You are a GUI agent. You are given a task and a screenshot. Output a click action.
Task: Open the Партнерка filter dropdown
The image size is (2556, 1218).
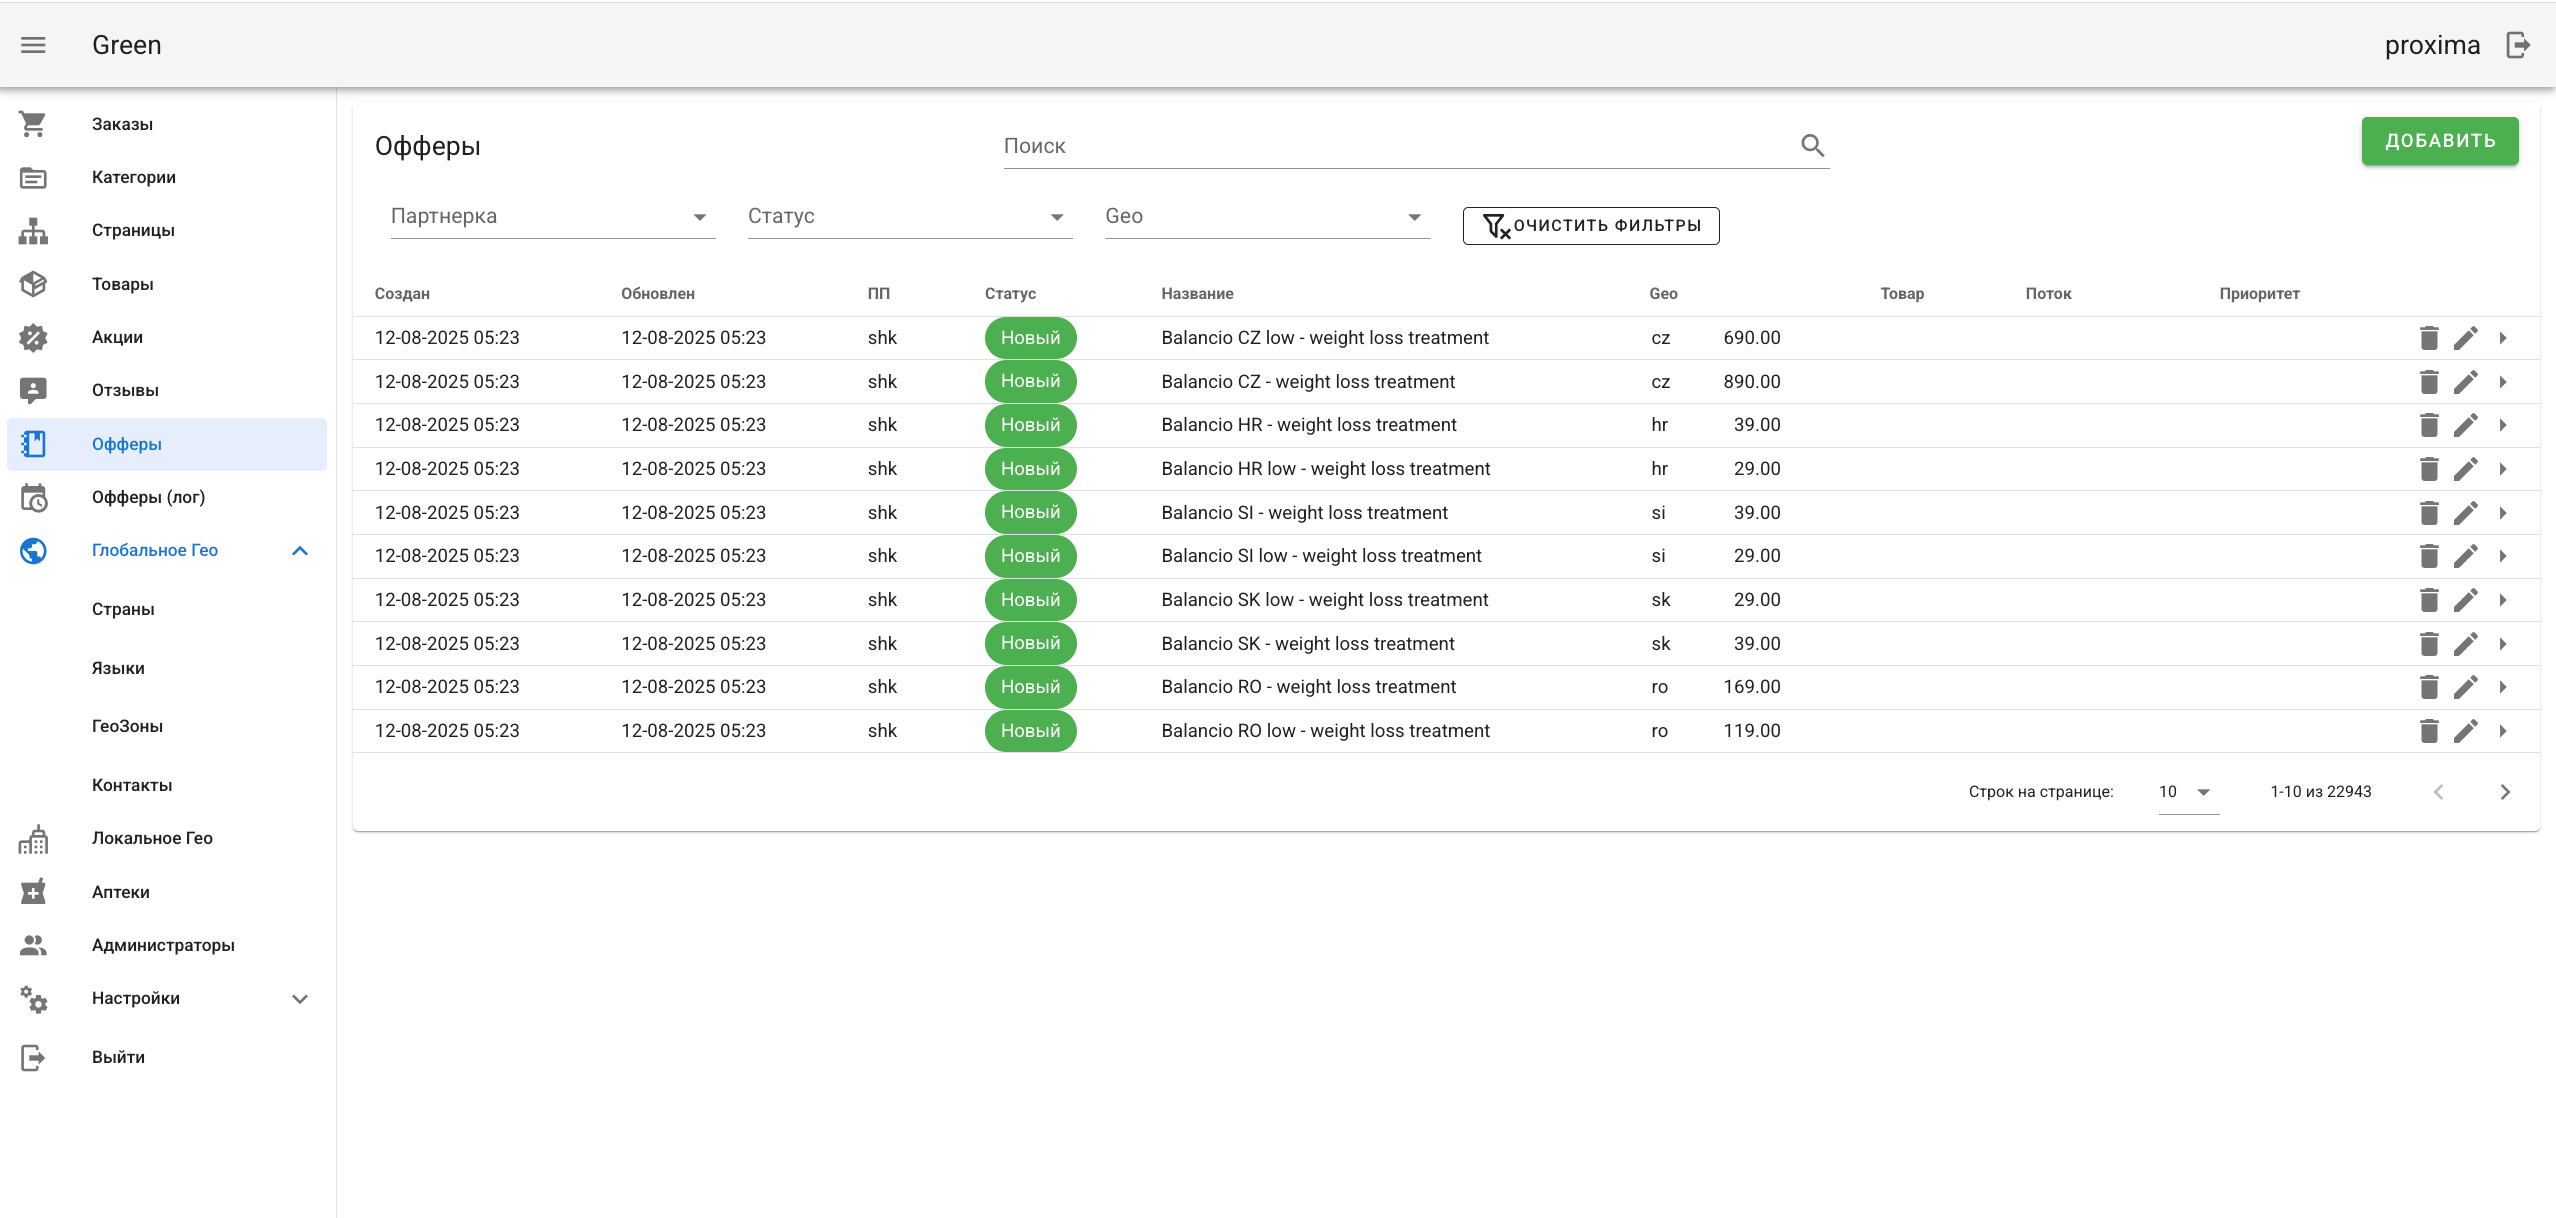coord(553,217)
